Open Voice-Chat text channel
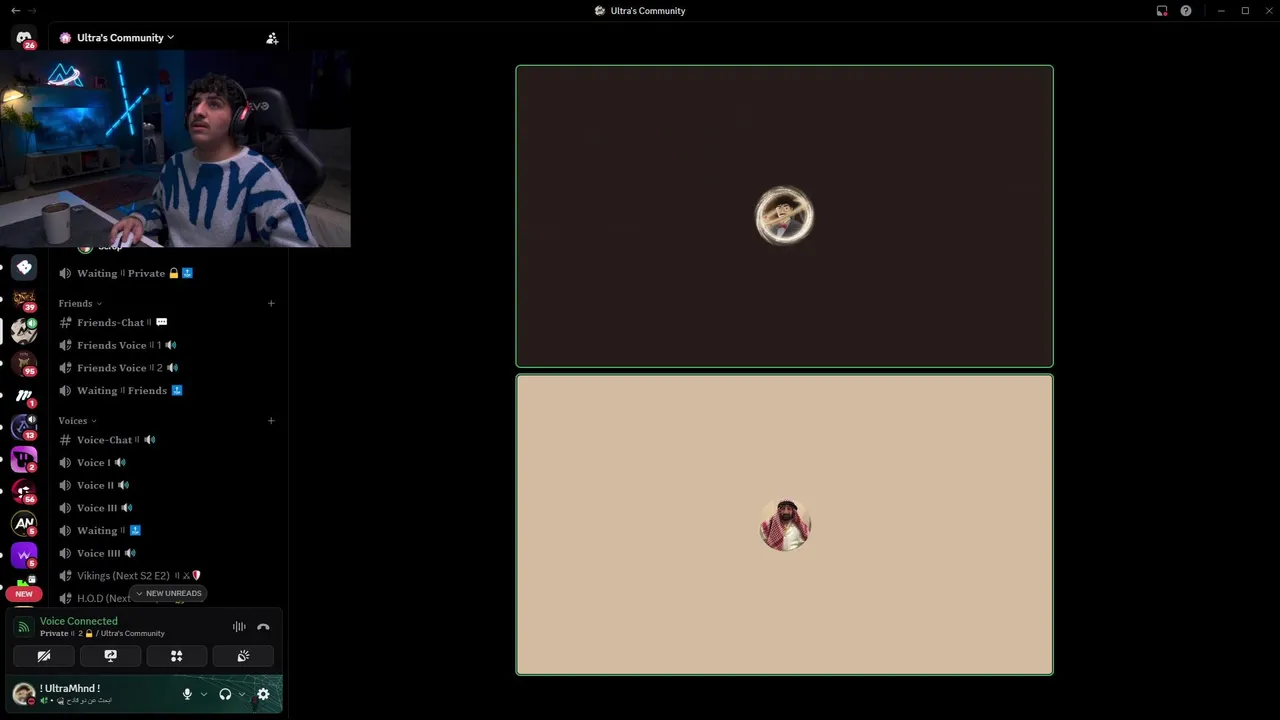 pos(166,440)
